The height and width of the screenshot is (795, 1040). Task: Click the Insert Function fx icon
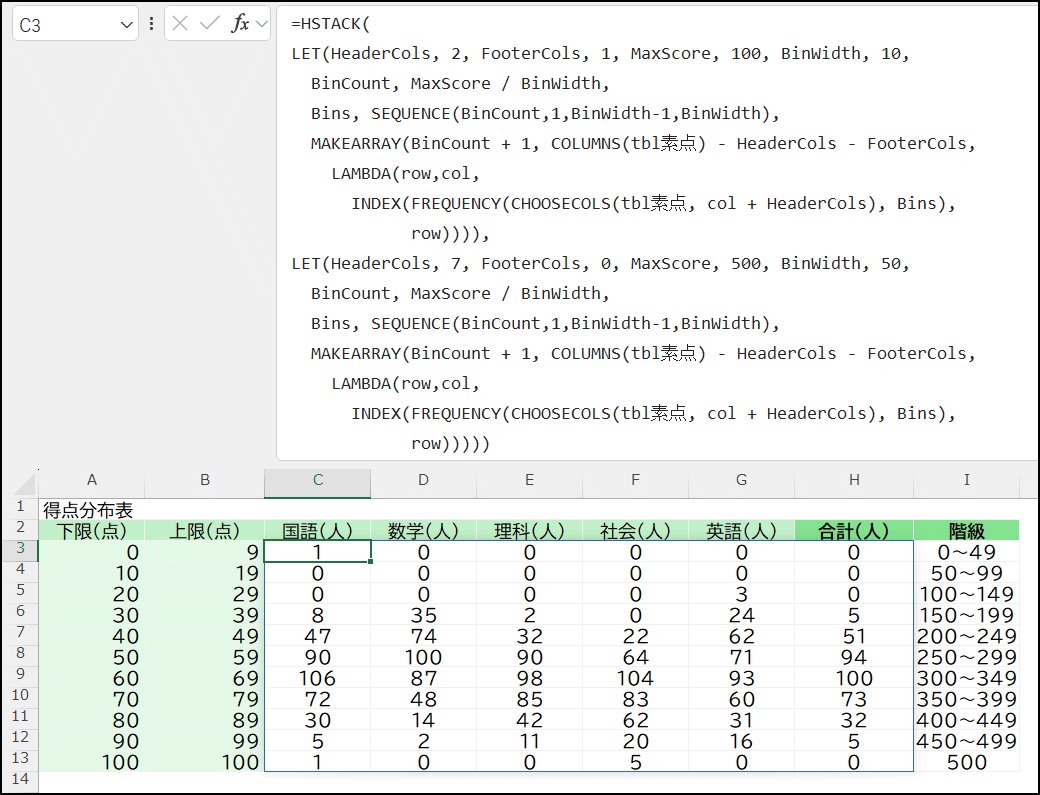pyautogui.click(x=239, y=24)
